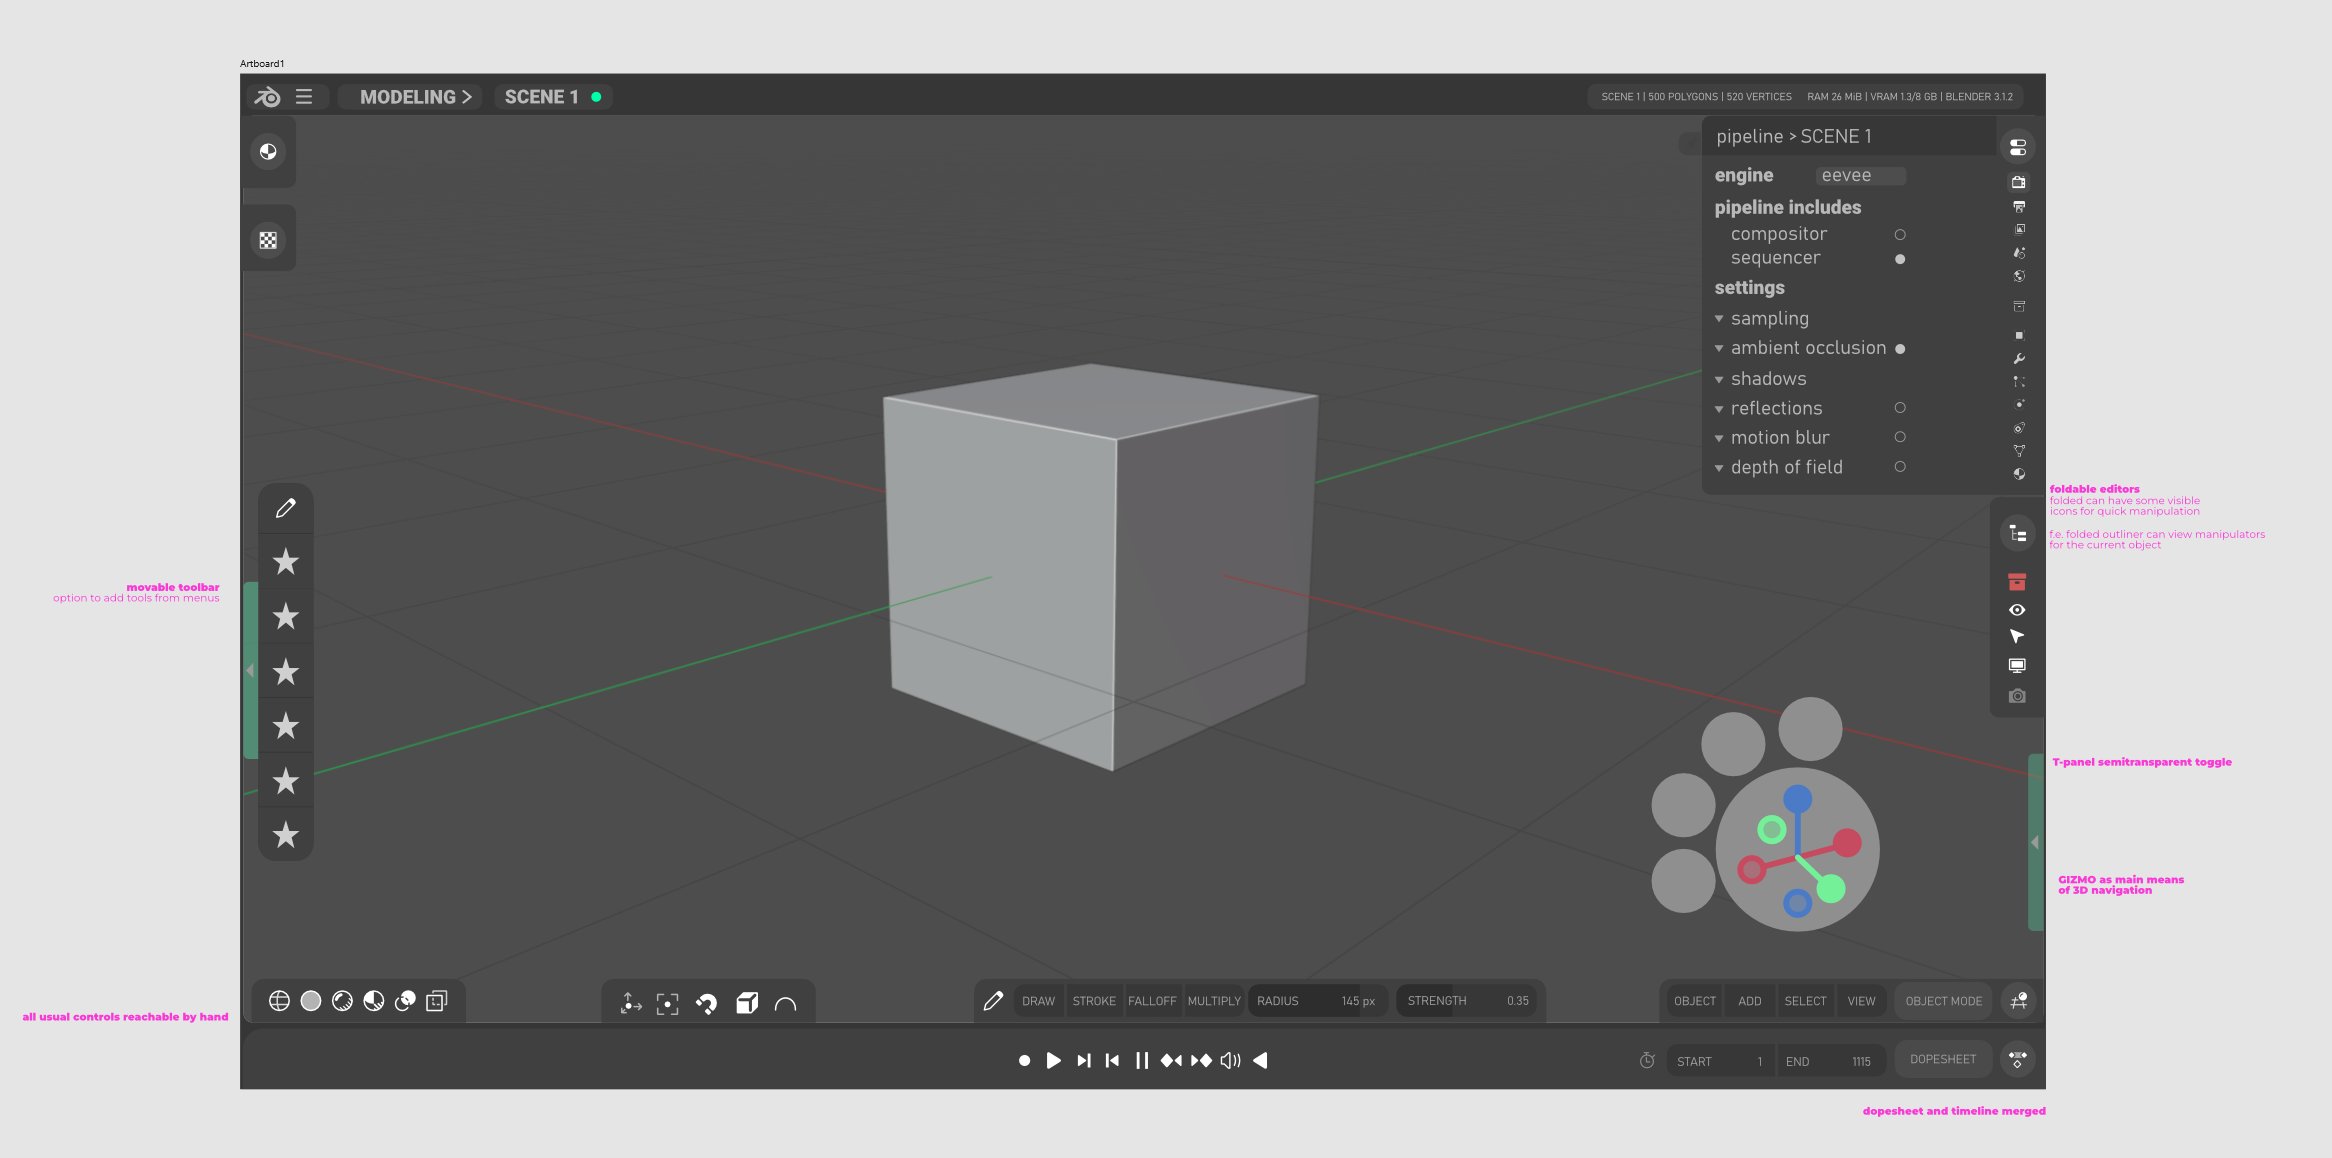This screenshot has height=1158, width=2332.
Task: Click the snap magnet icon
Action: [x=706, y=1003]
